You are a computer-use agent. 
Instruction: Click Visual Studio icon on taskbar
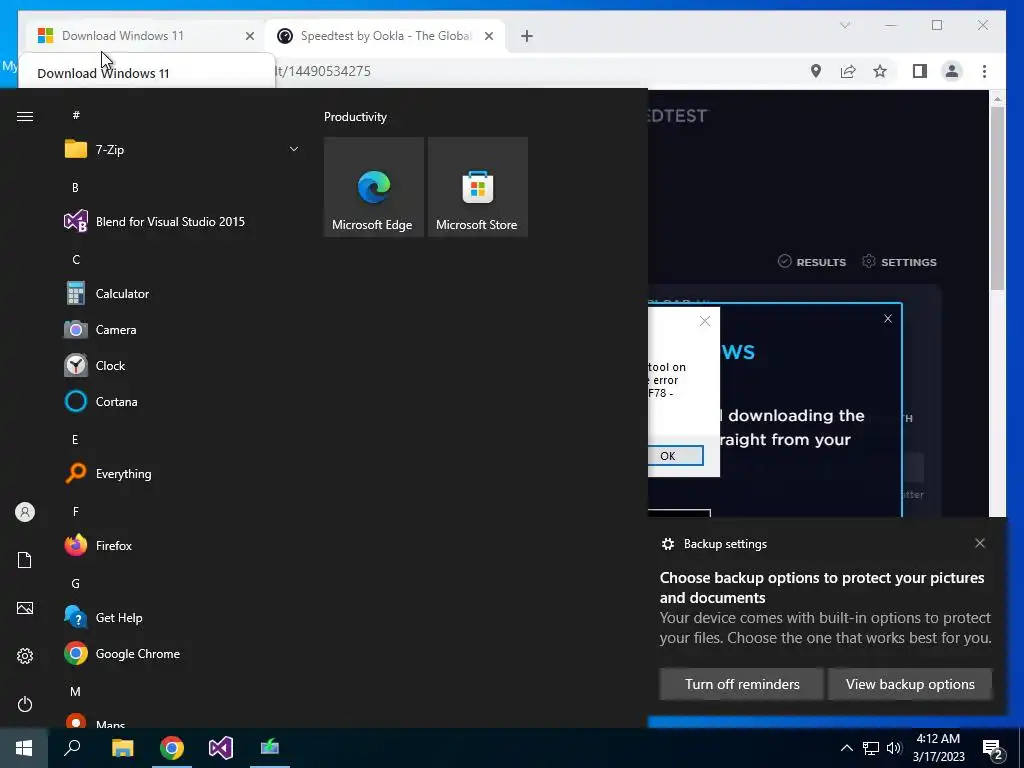(x=221, y=748)
